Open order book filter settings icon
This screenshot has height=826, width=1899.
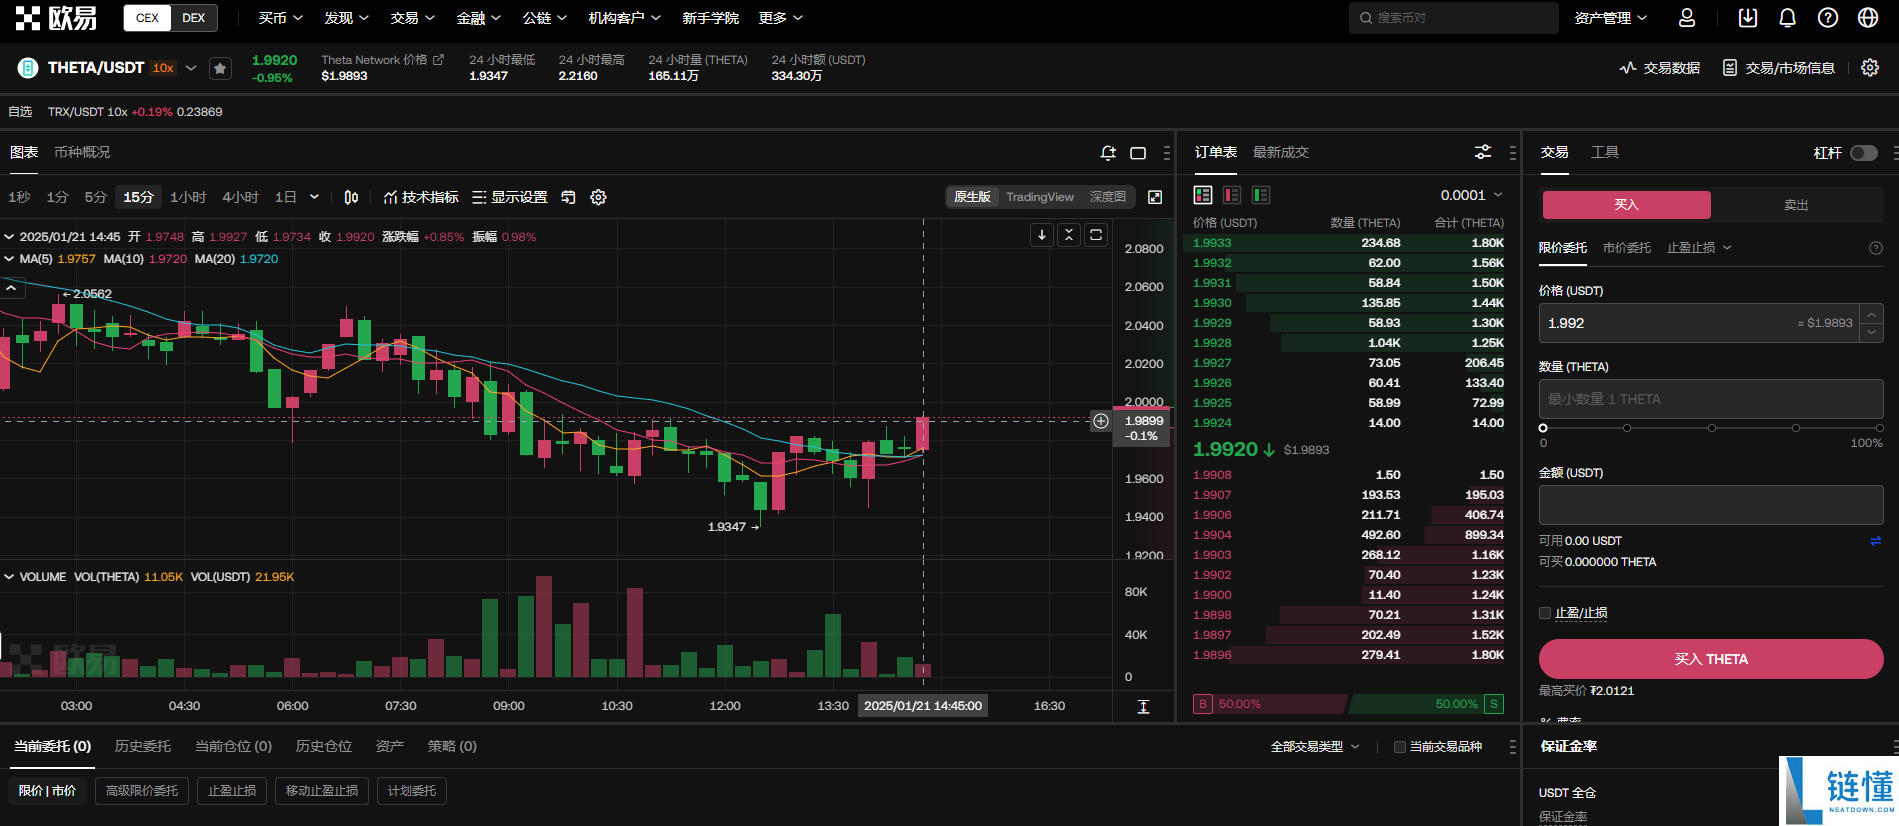[1483, 152]
